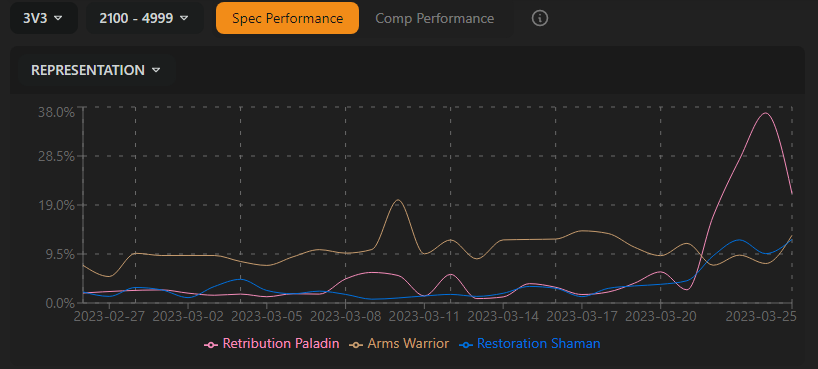818x369 pixels.
Task: Toggle the Restoration Shaman legend entry
Action: [x=529, y=343]
